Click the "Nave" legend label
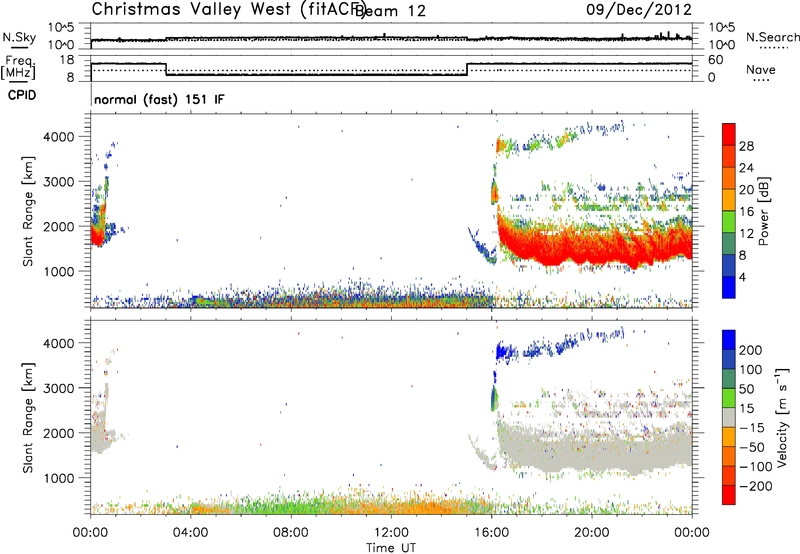The width and height of the screenshot is (800, 554). tap(761, 69)
